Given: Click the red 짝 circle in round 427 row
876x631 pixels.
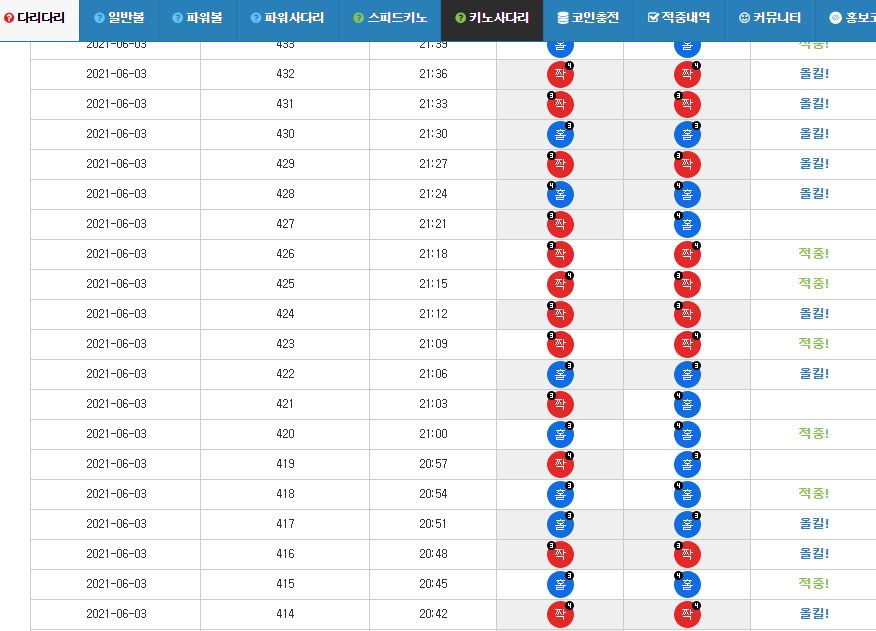Looking at the screenshot, I should [x=560, y=224].
